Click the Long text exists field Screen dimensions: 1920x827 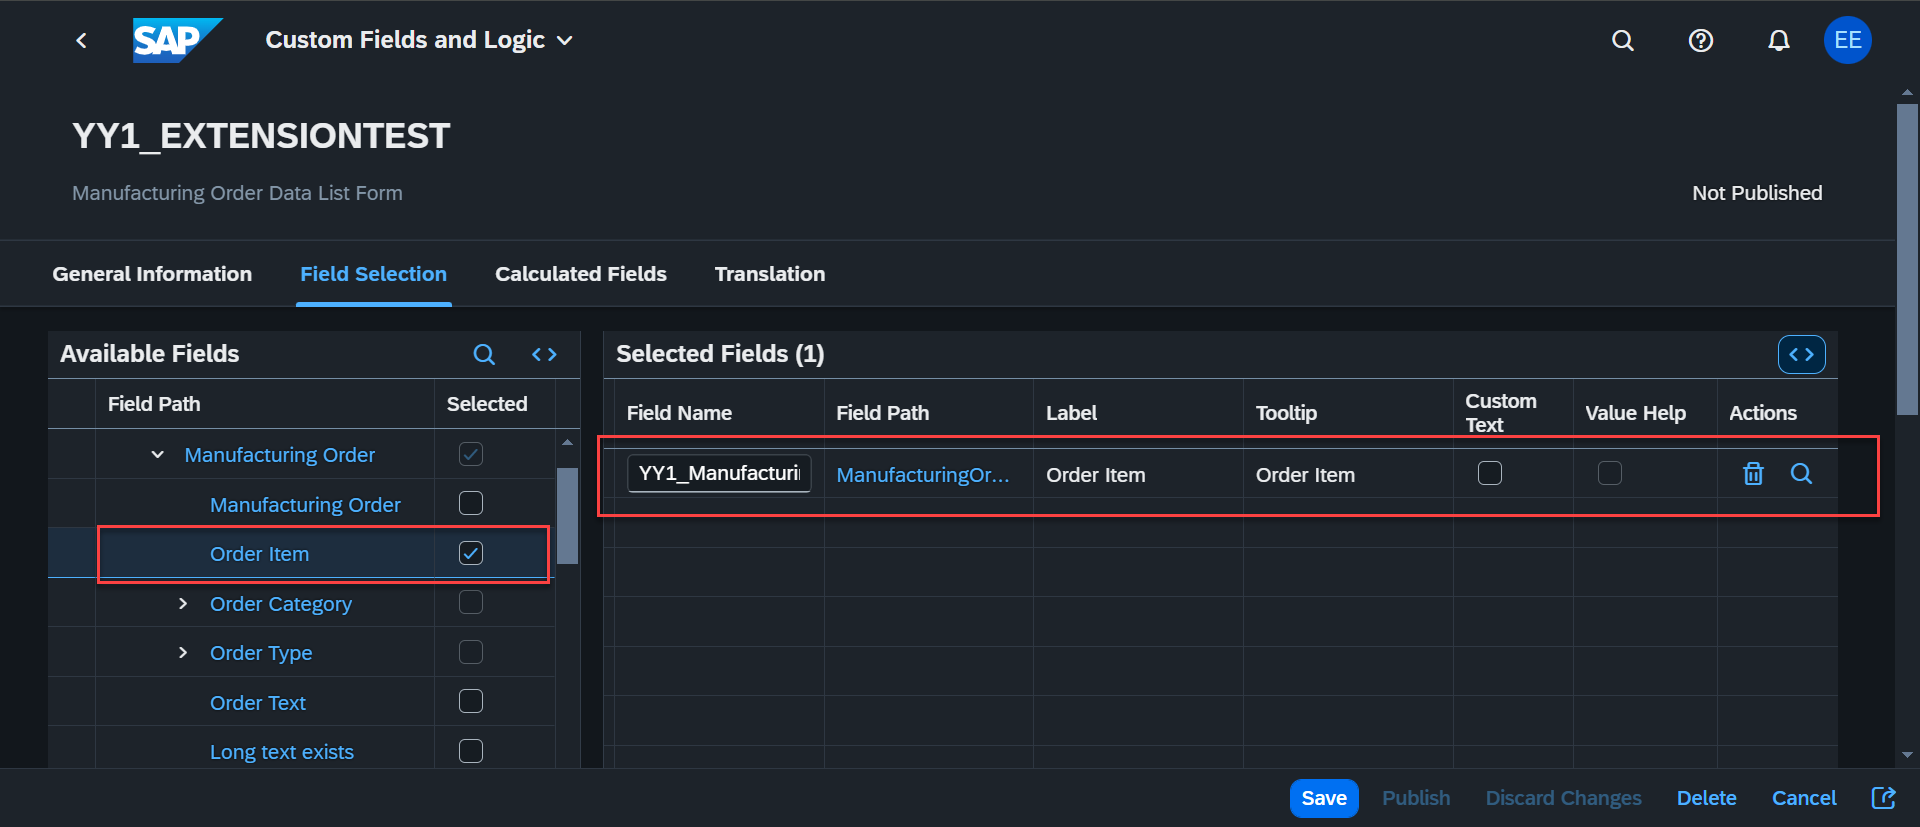point(282,752)
